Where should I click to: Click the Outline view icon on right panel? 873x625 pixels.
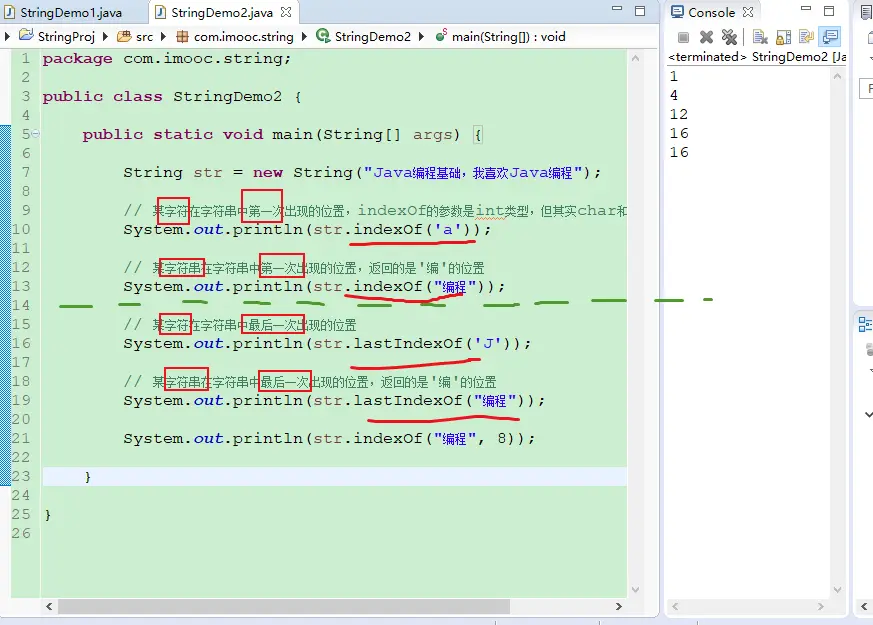point(866,323)
